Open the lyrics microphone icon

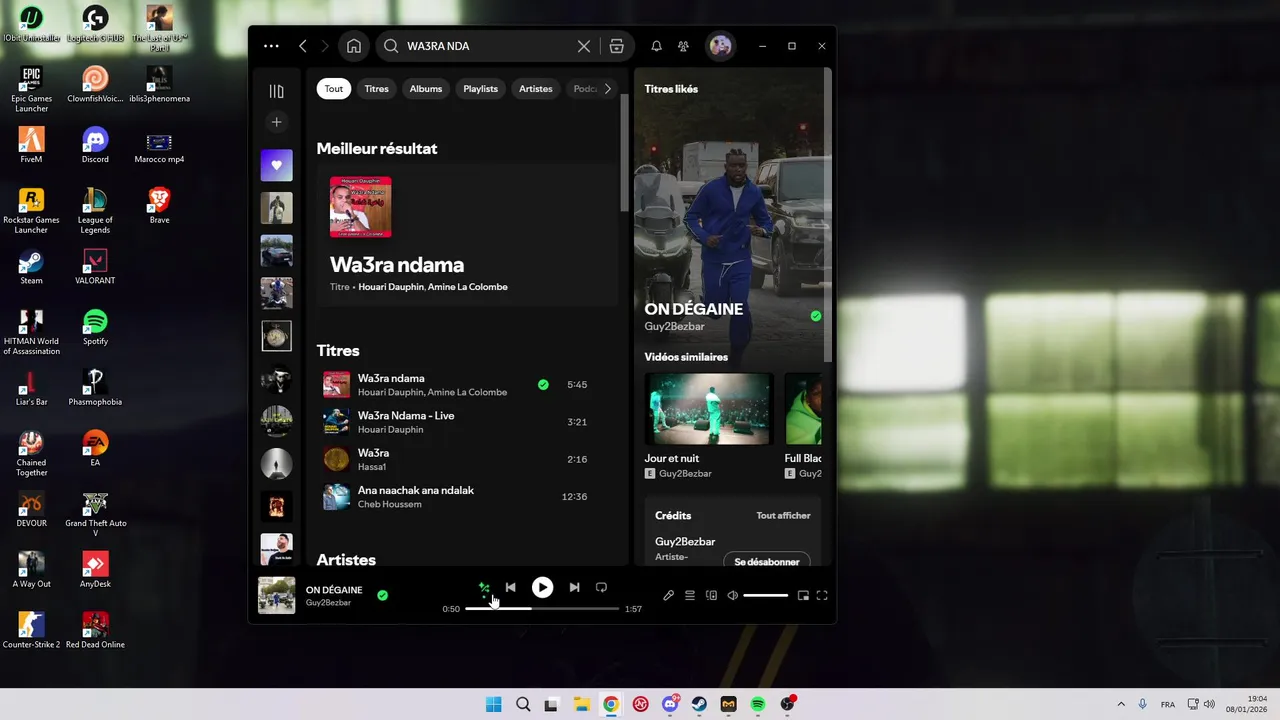click(669, 596)
